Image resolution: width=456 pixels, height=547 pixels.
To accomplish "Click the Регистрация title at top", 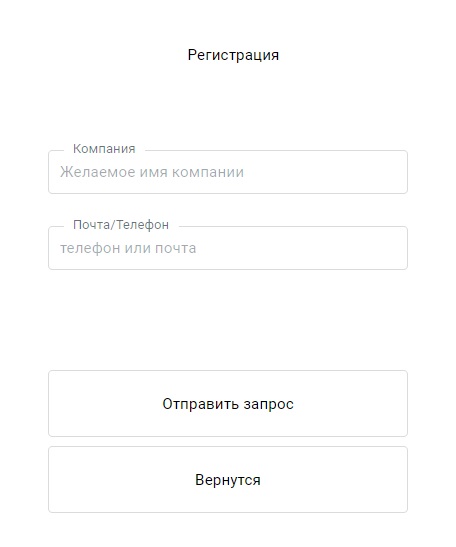I will (233, 55).
